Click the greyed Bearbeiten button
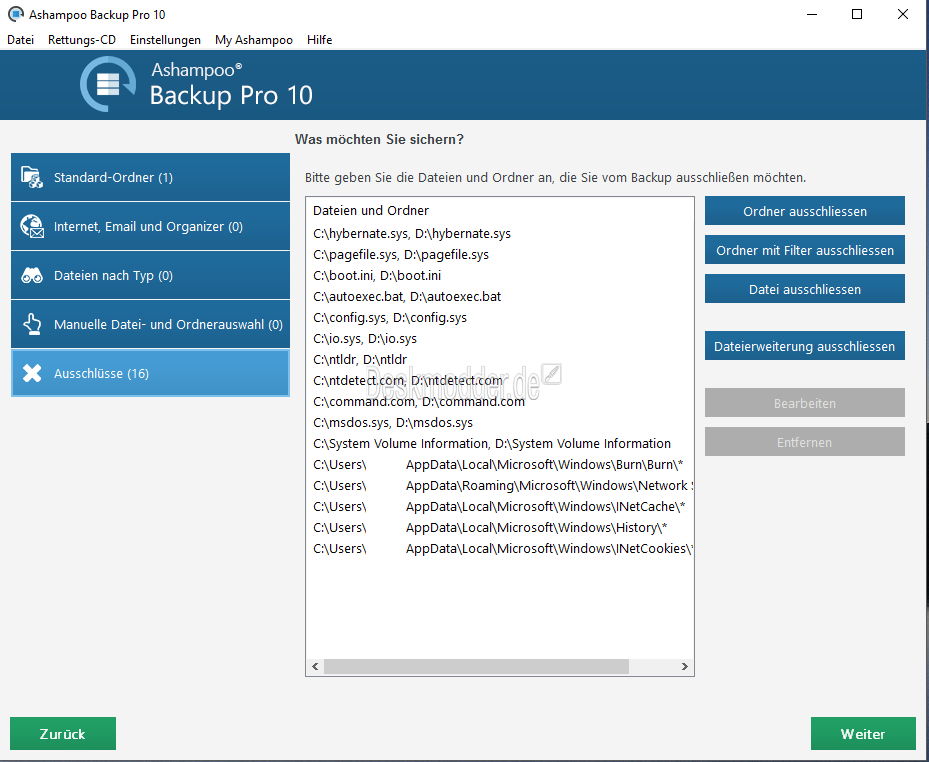 [805, 403]
